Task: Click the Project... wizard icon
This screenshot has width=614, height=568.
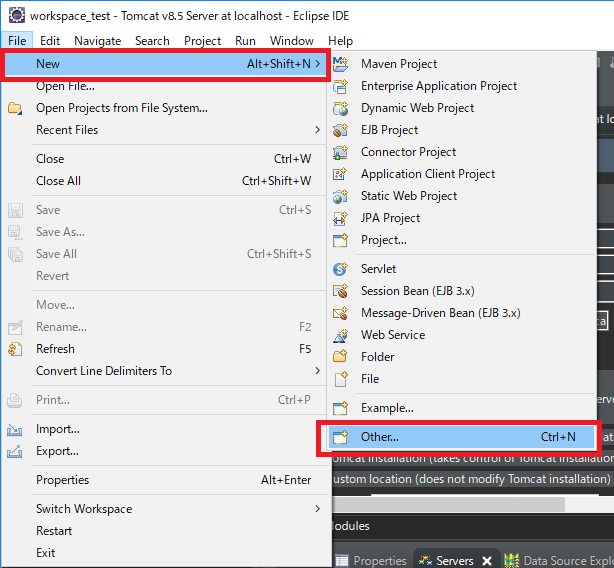Action: [340, 240]
